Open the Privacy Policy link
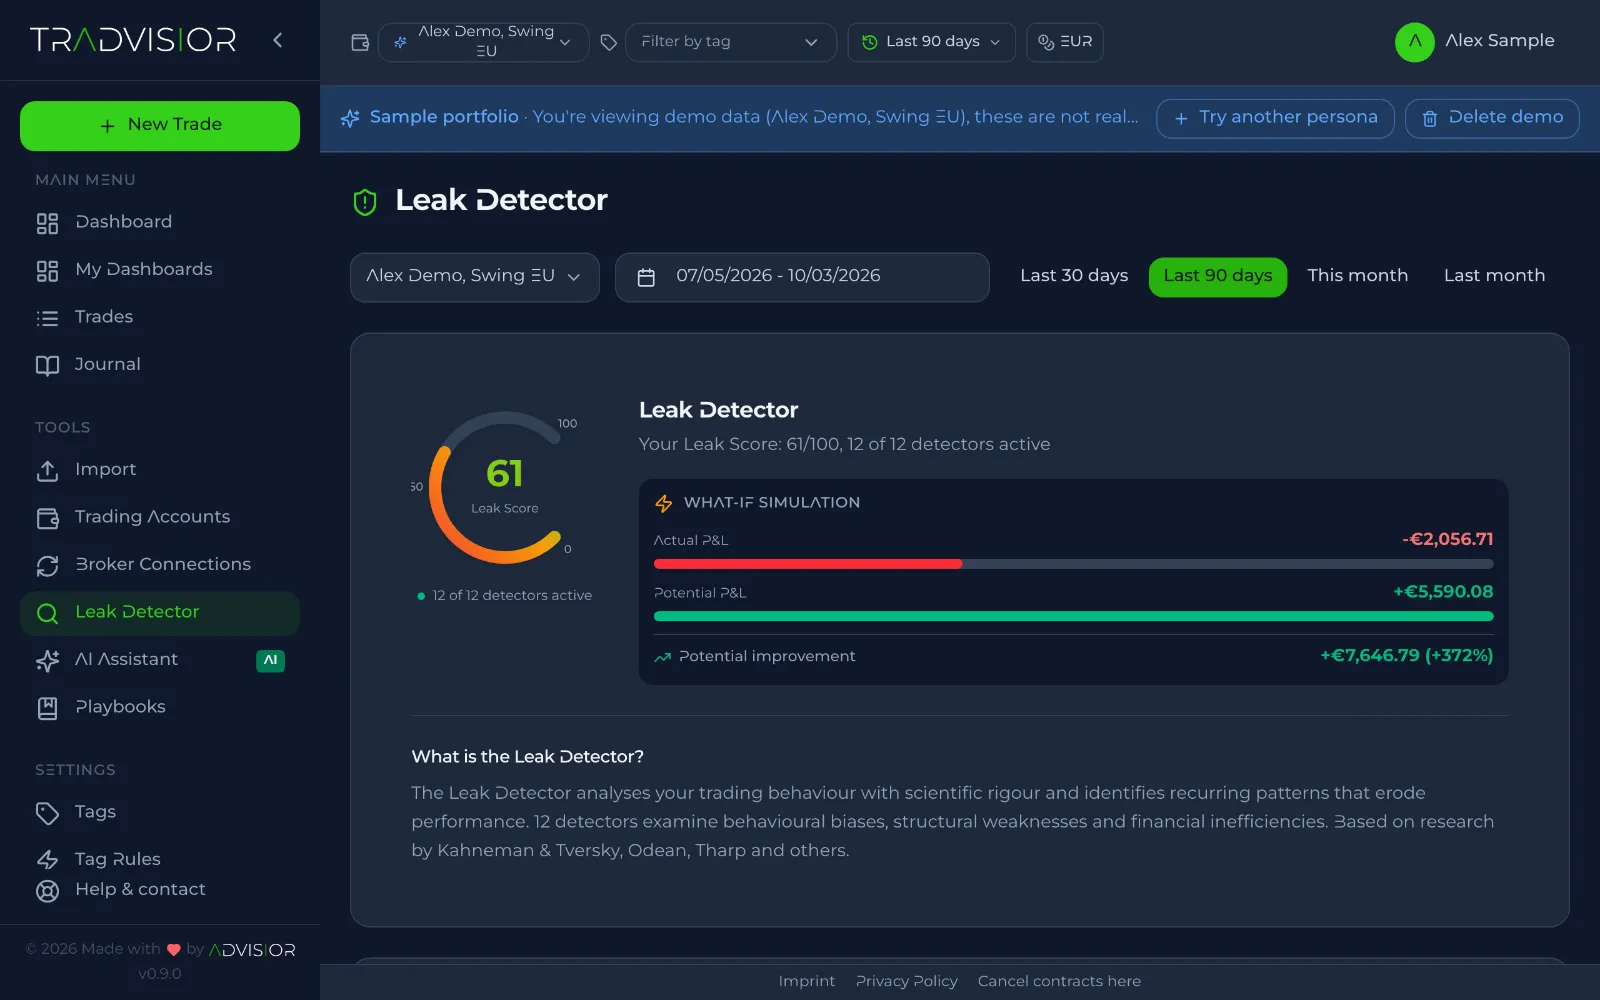The image size is (1600, 1000). click(x=907, y=982)
